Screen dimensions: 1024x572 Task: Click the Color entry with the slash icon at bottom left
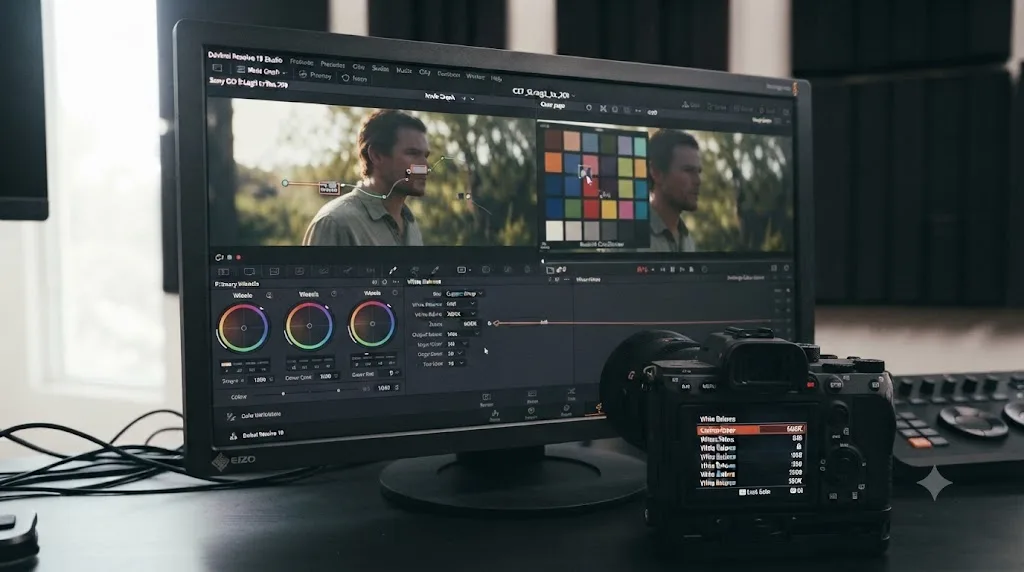pos(253,415)
